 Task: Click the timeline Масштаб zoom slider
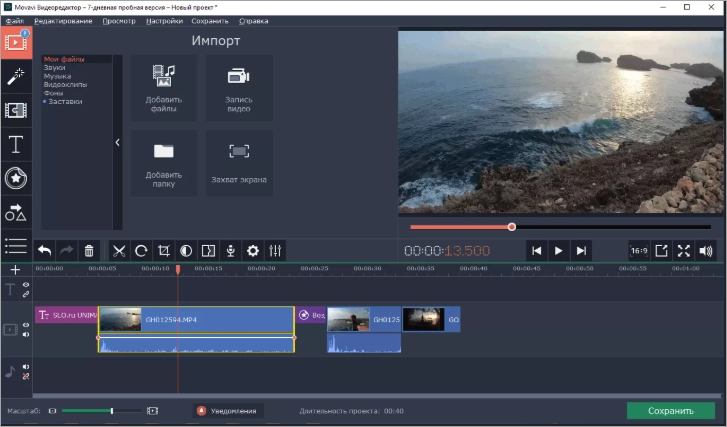pos(102,411)
